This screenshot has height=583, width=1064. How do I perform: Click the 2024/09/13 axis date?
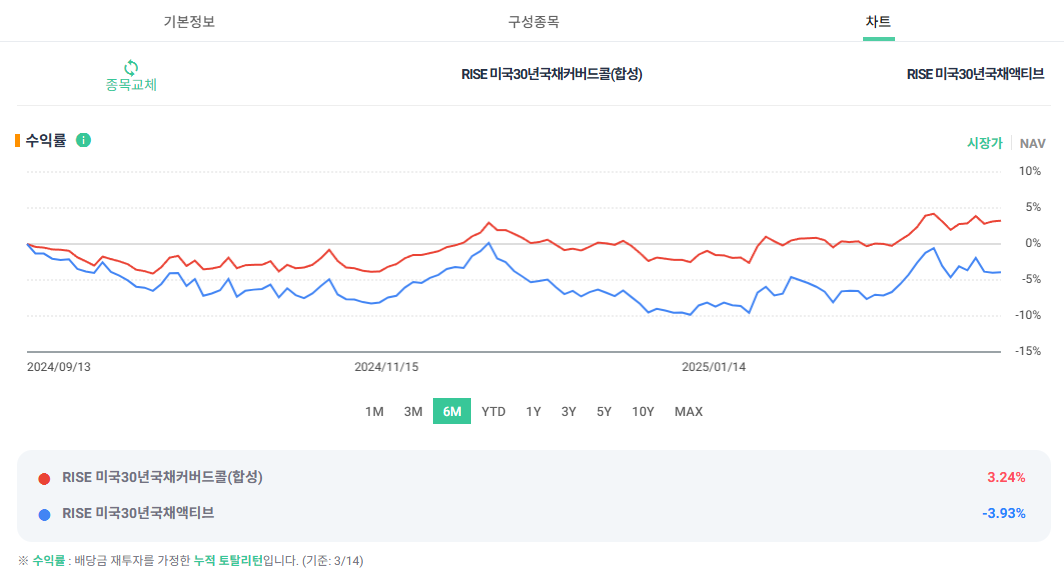click(58, 366)
